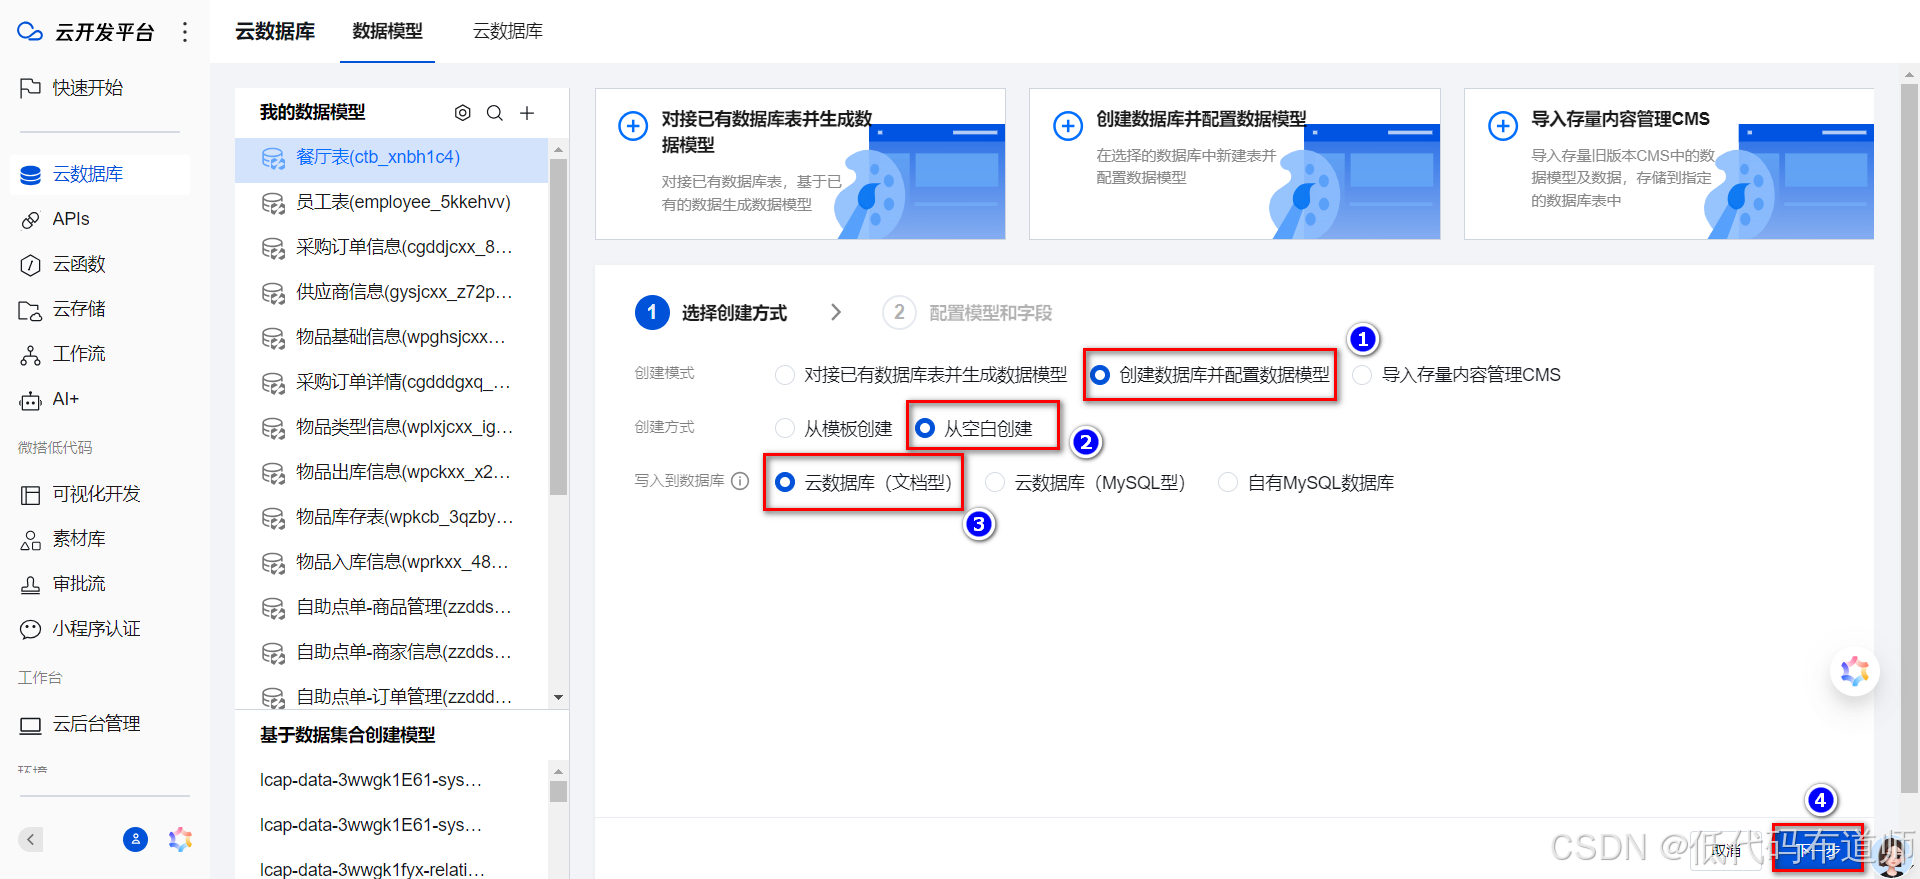The image size is (1920, 879).
Task: Click the chevron between step 1 and step 2
Action: pos(836,313)
